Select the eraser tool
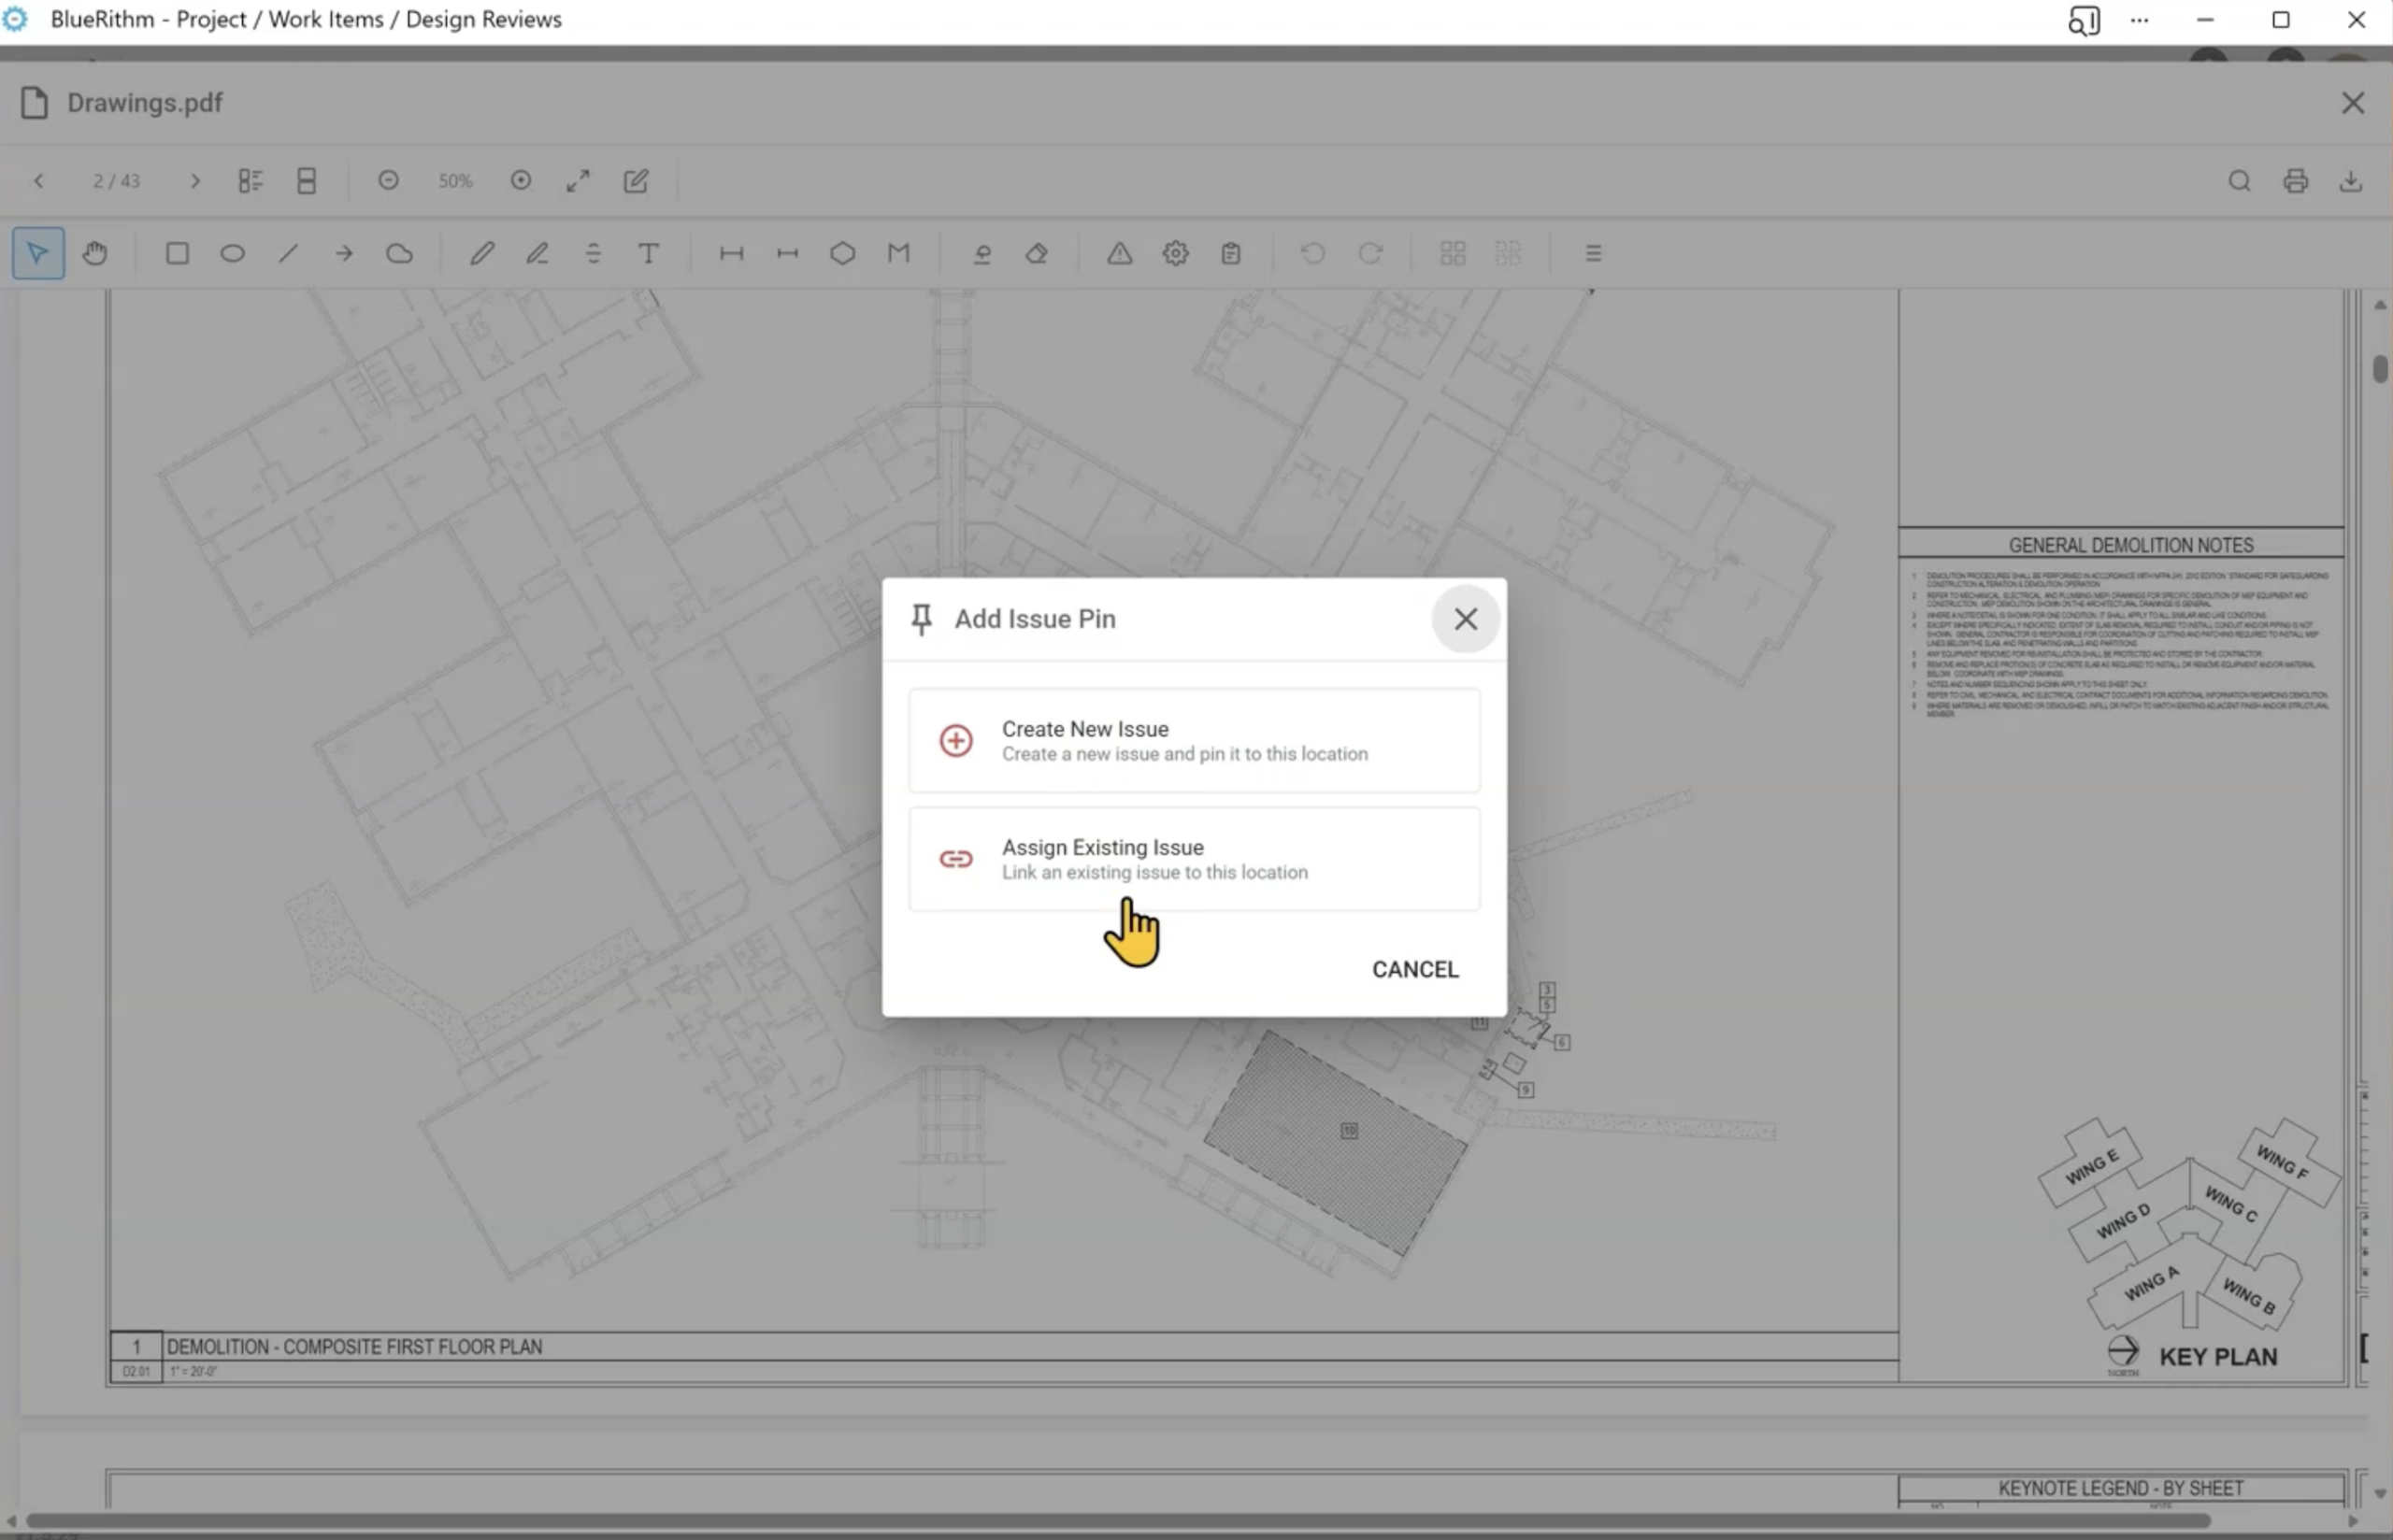The image size is (2393, 1540). [1037, 254]
